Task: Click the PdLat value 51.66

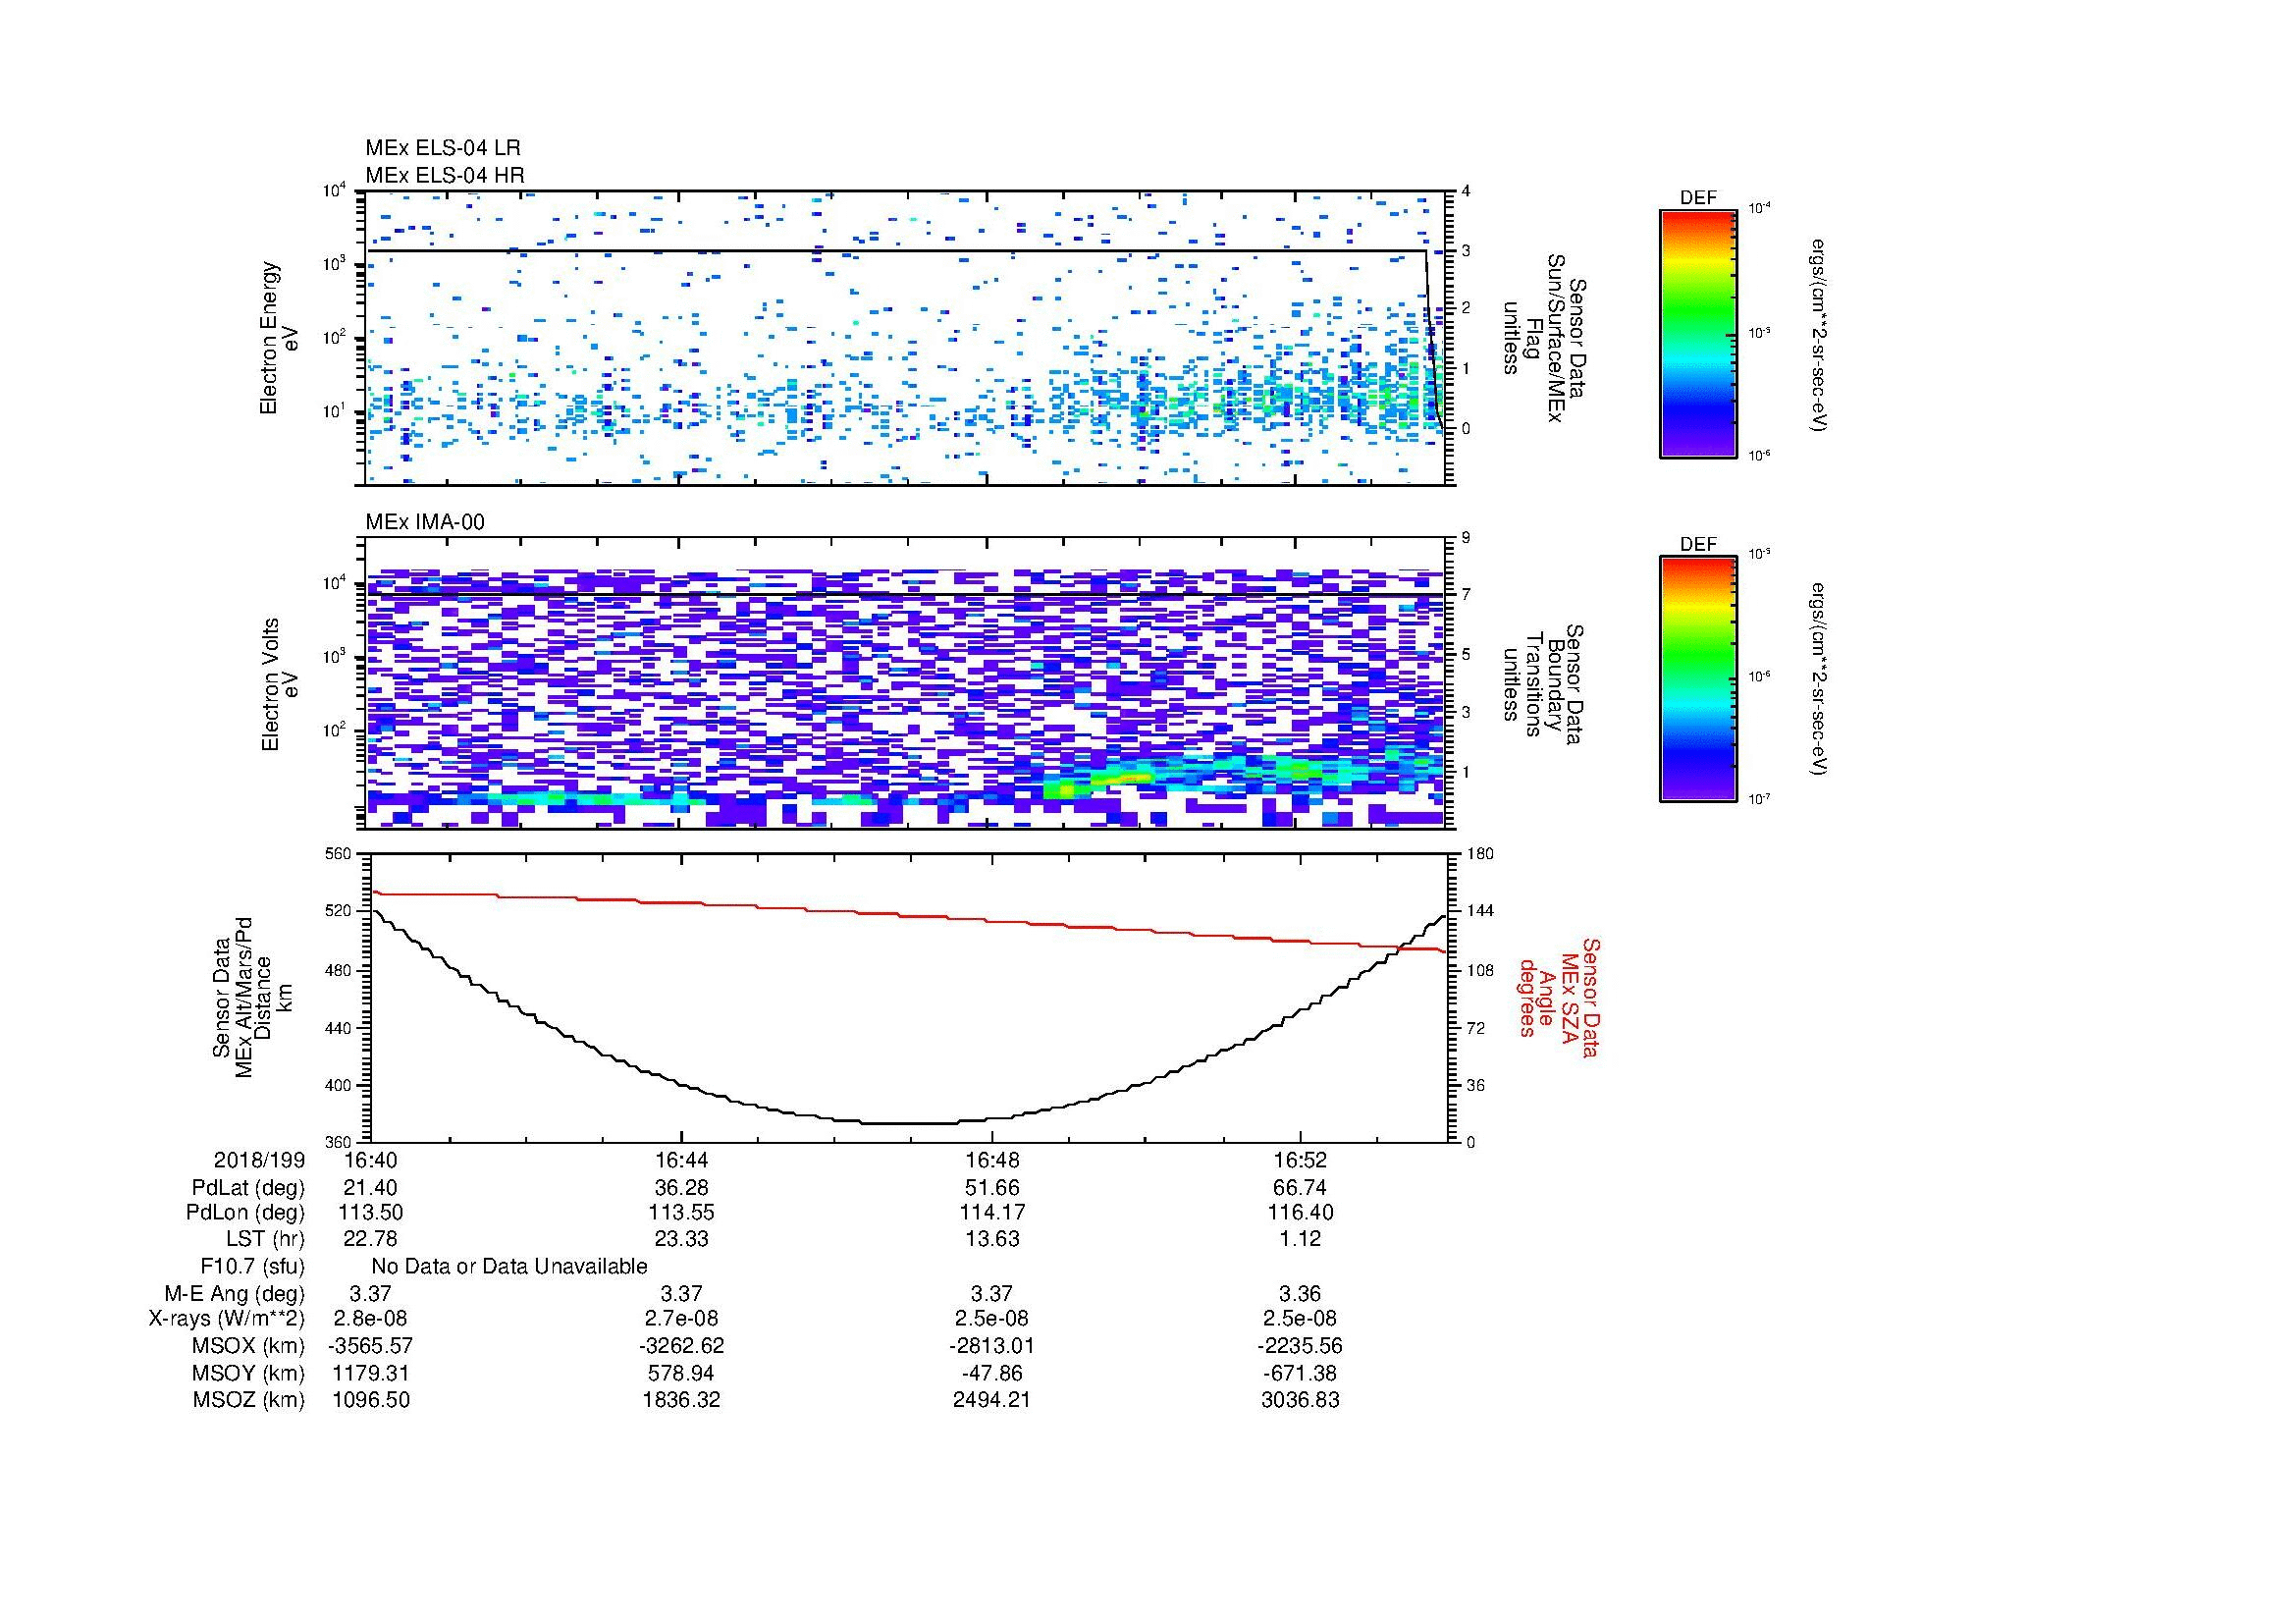Action: click(992, 1188)
